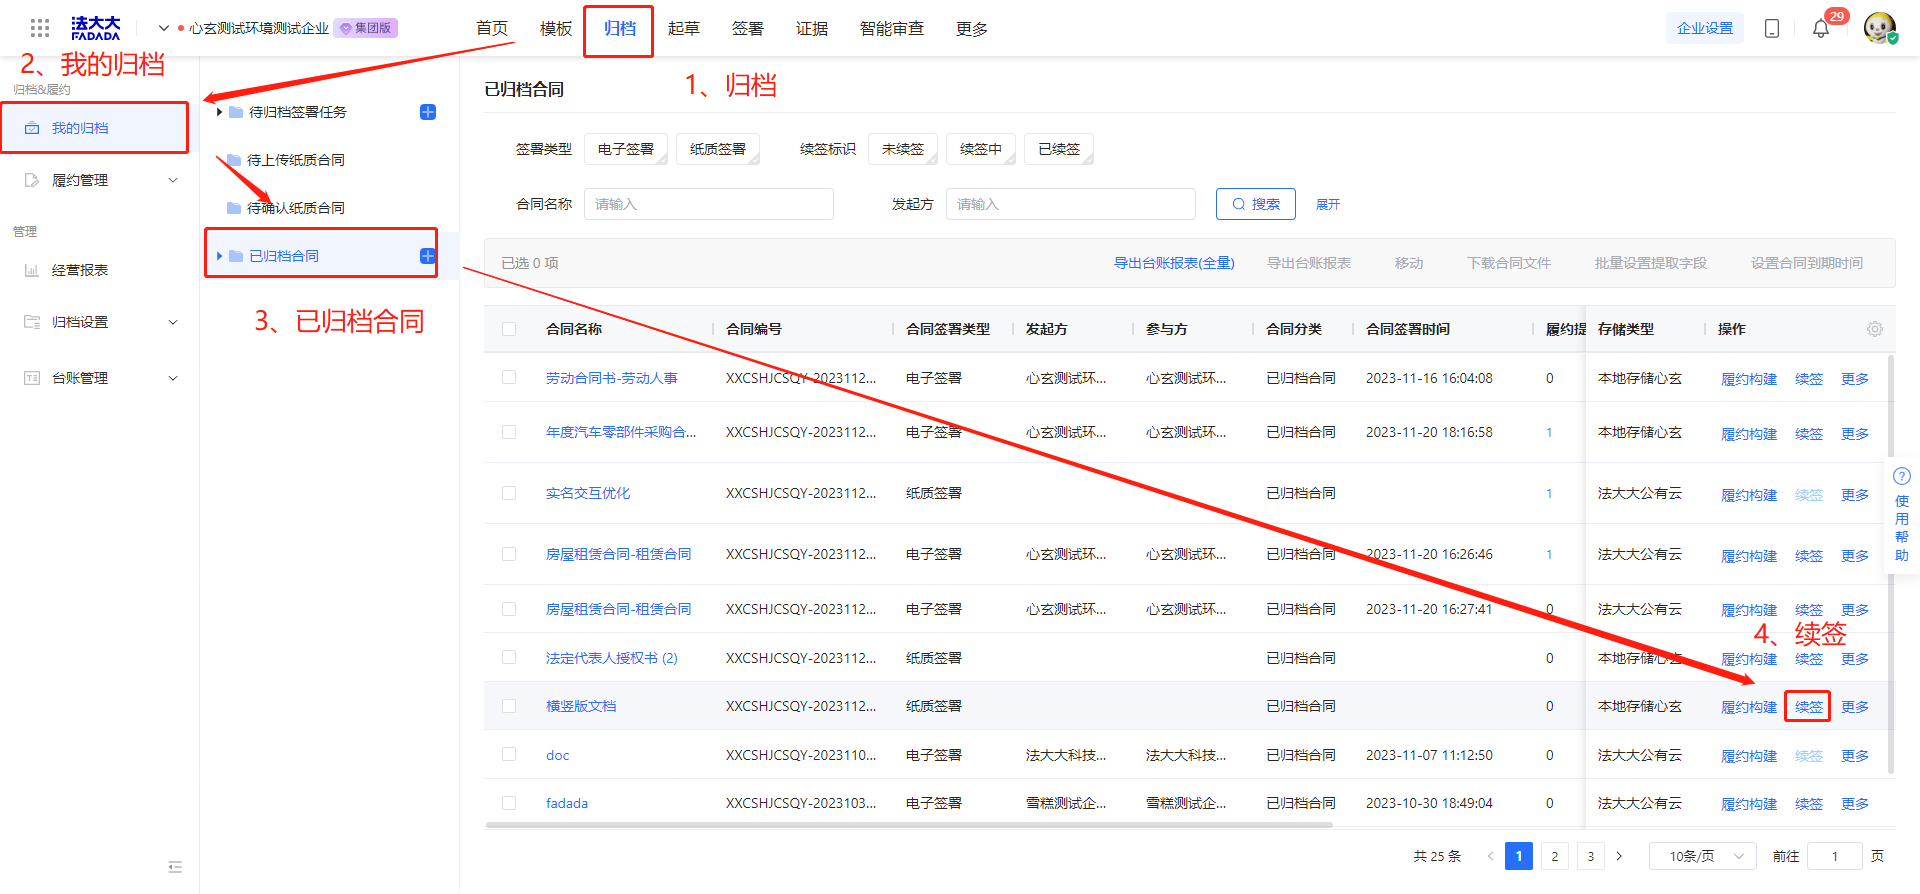Screen dimensions: 1920x894
Task: Toggle the 纸质签署 filter
Action: [x=718, y=149]
